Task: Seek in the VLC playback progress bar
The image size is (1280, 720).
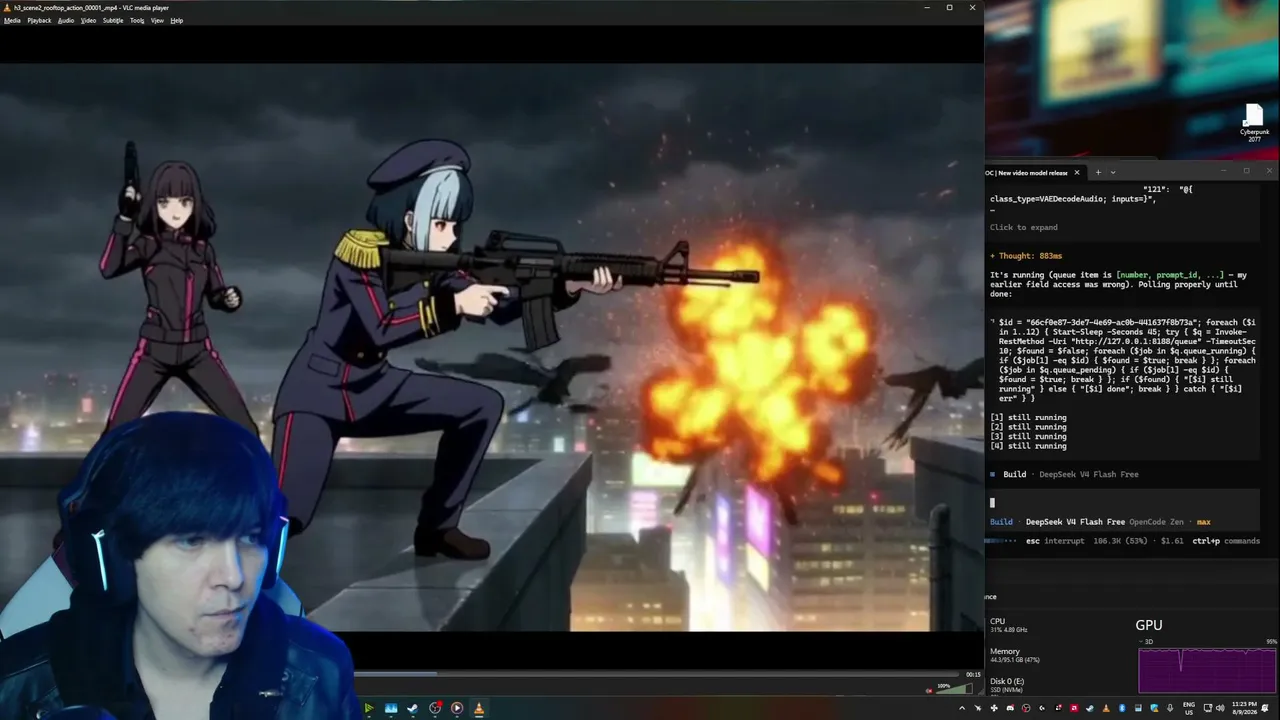Action: (x=656, y=674)
